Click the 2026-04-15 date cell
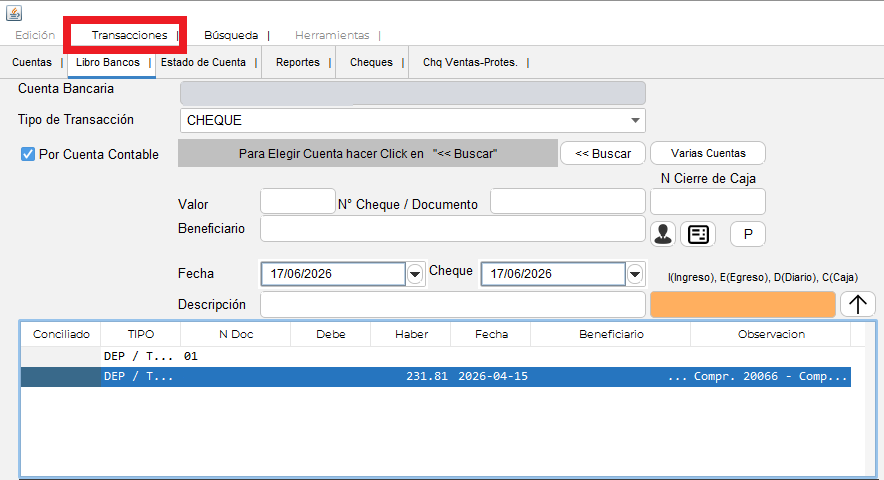 (491, 376)
